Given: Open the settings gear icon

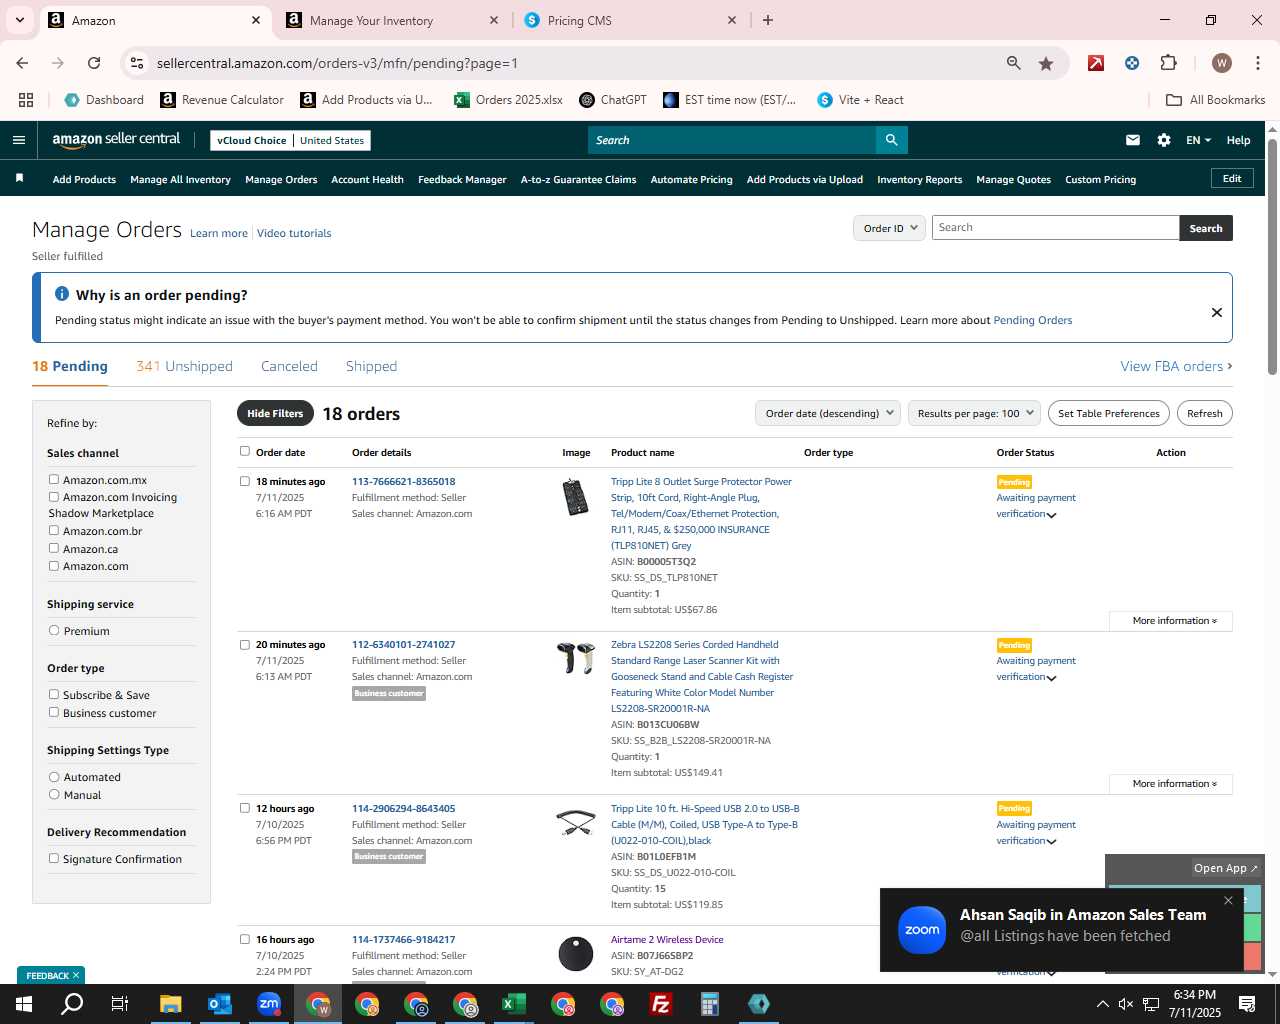Looking at the screenshot, I should coord(1164,140).
